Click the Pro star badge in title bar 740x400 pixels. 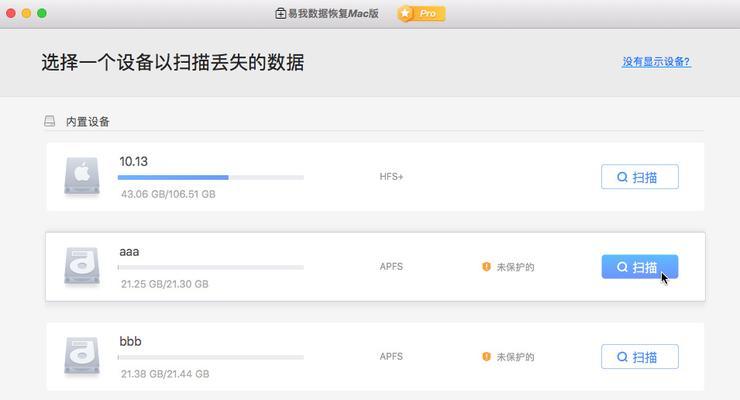coord(421,14)
